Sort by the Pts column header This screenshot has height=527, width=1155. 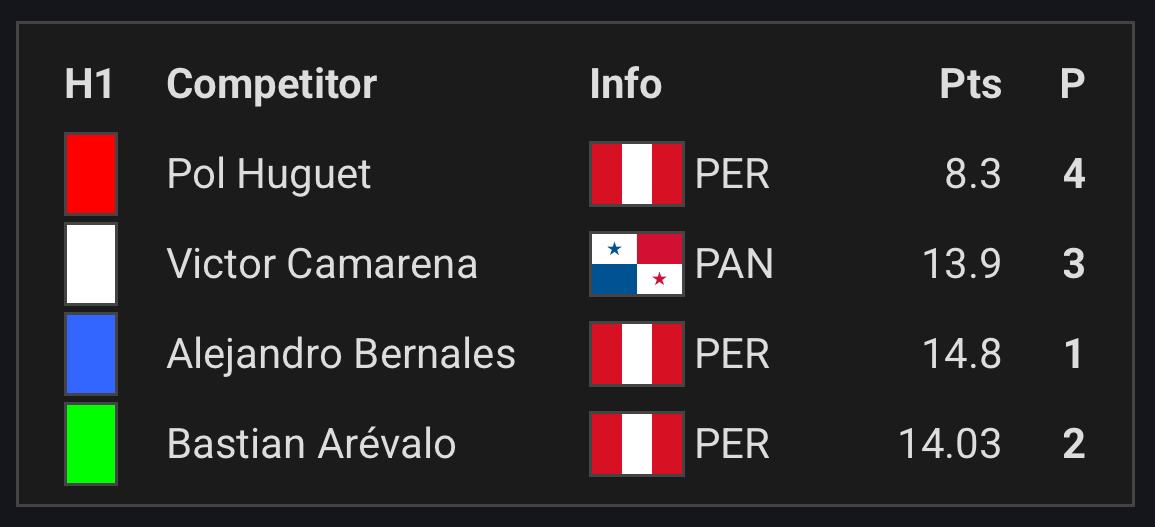tap(970, 84)
